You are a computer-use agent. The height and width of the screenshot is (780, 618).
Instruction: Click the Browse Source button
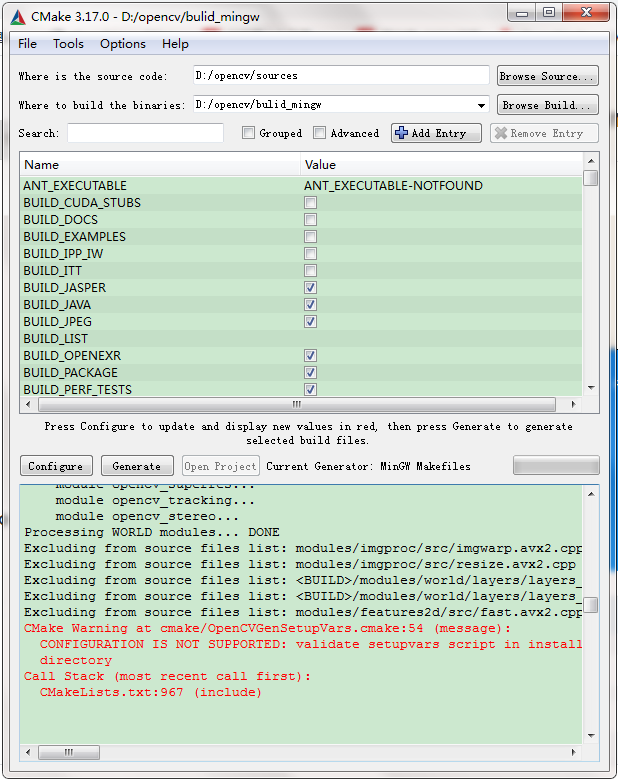coord(547,76)
